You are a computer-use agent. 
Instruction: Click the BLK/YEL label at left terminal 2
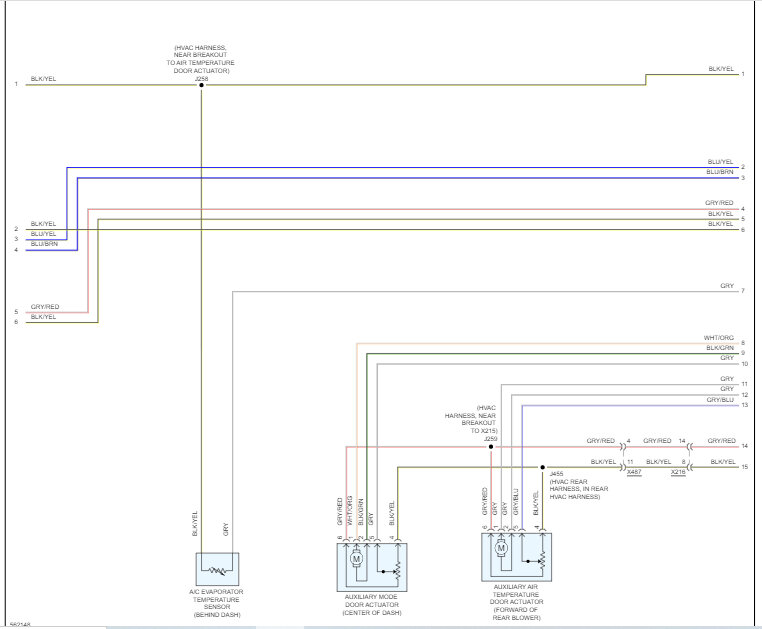coord(43,224)
